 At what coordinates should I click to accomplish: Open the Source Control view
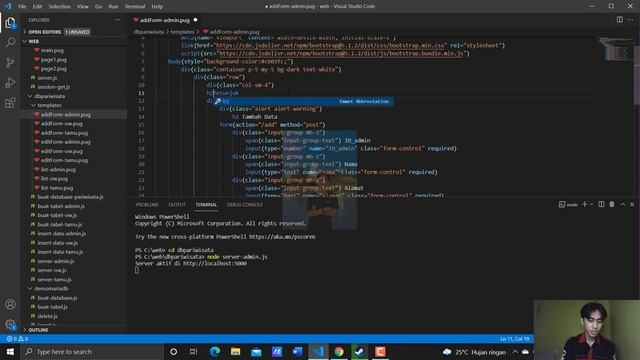click(10, 62)
